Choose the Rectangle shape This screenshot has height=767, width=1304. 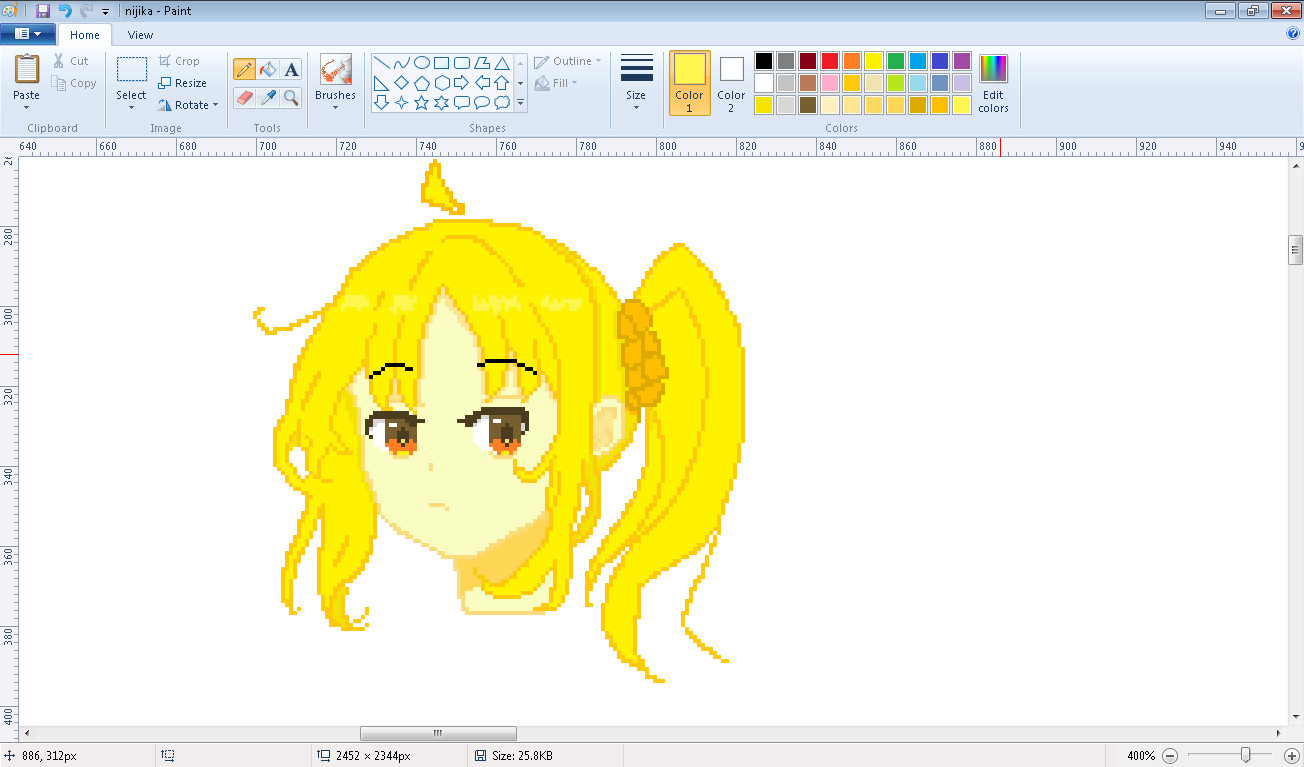click(441, 62)
